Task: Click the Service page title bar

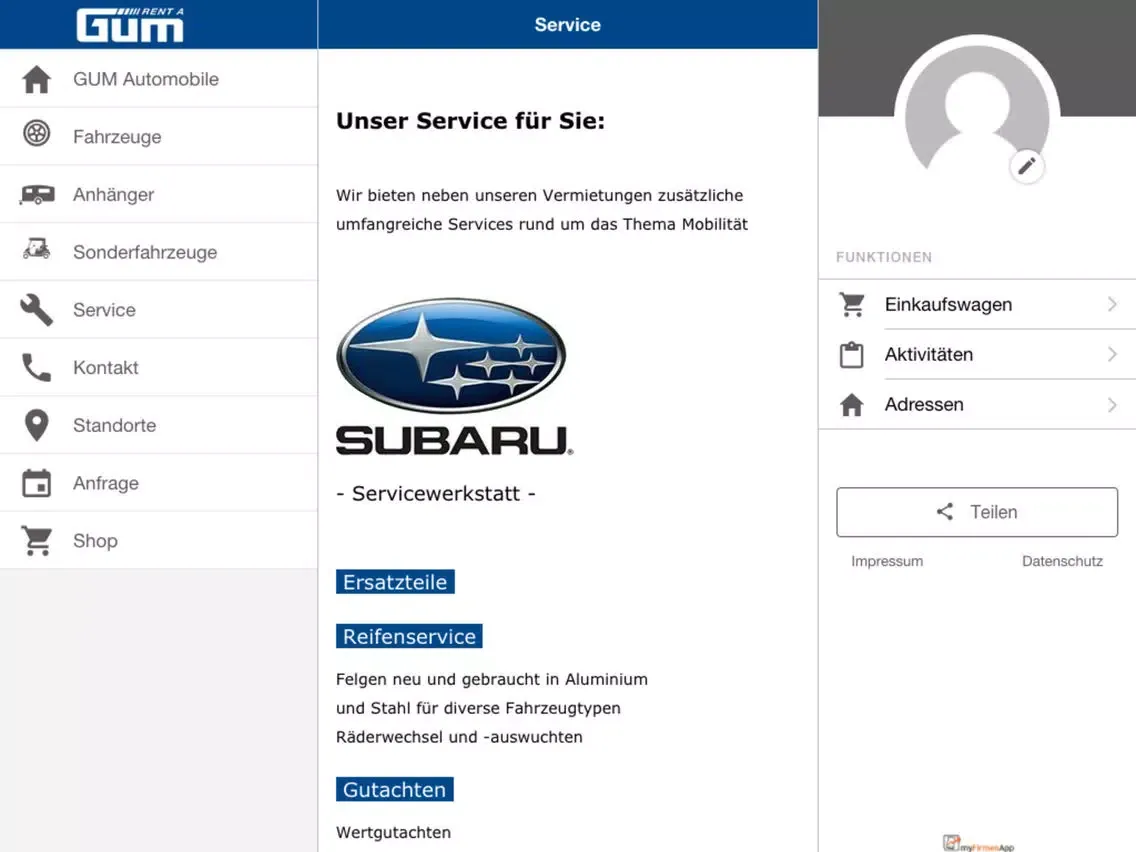Action: 567,25
